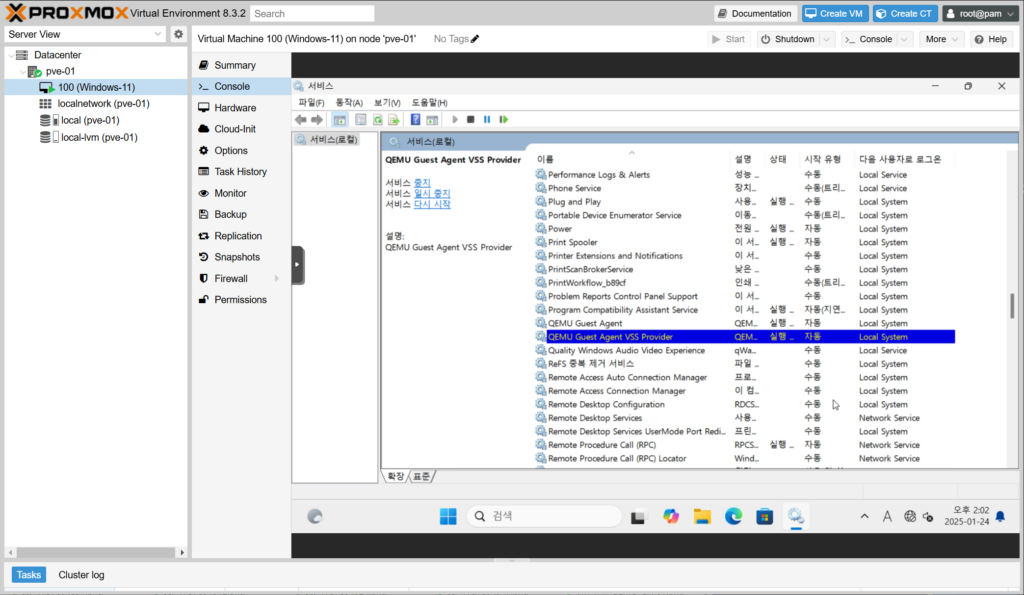Click the back arrow in services toolbar
Viewport: 1024px width, 595px height.
click(301, 119)
